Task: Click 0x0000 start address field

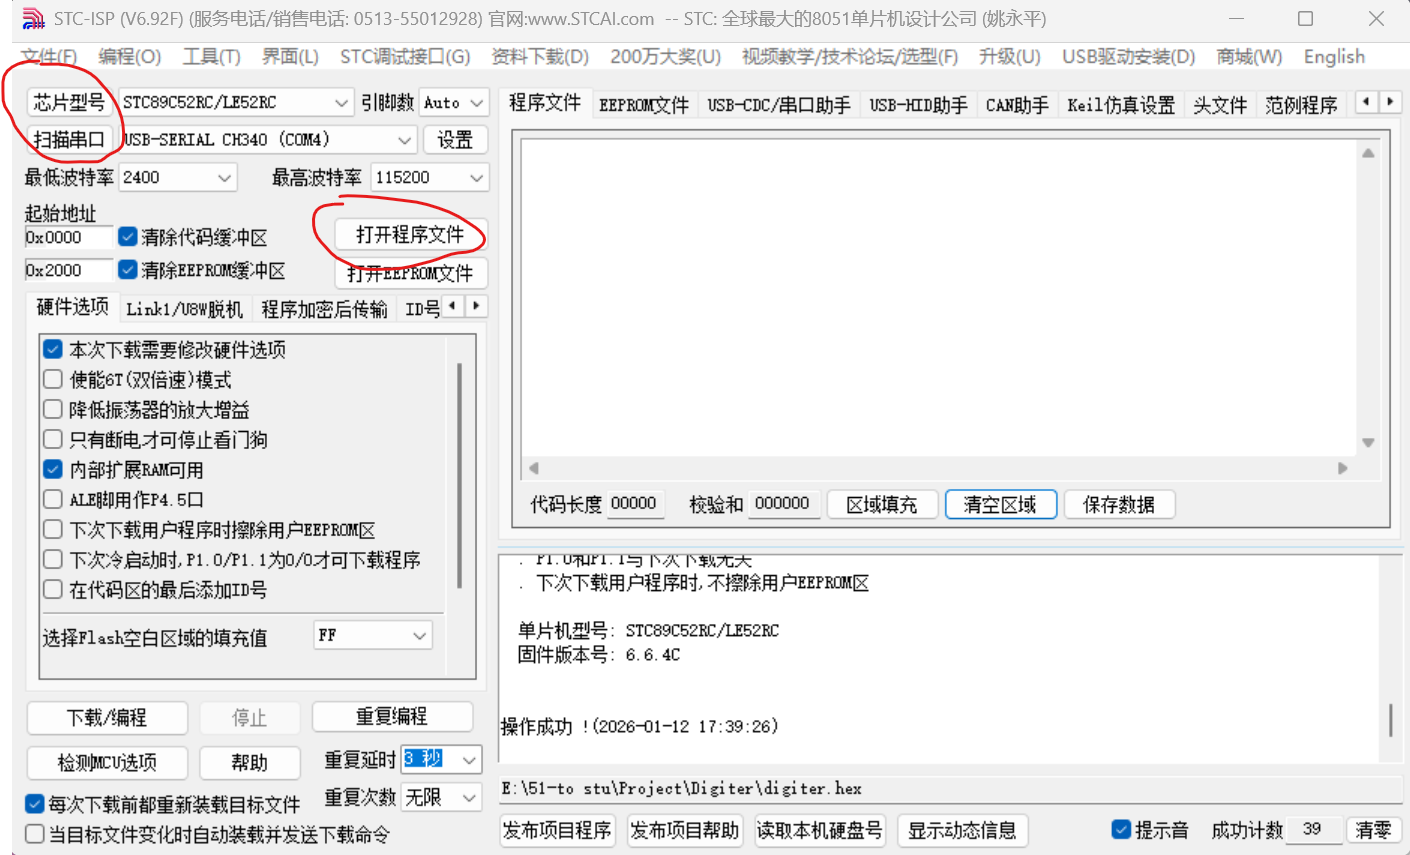Action: coord(69,237)
